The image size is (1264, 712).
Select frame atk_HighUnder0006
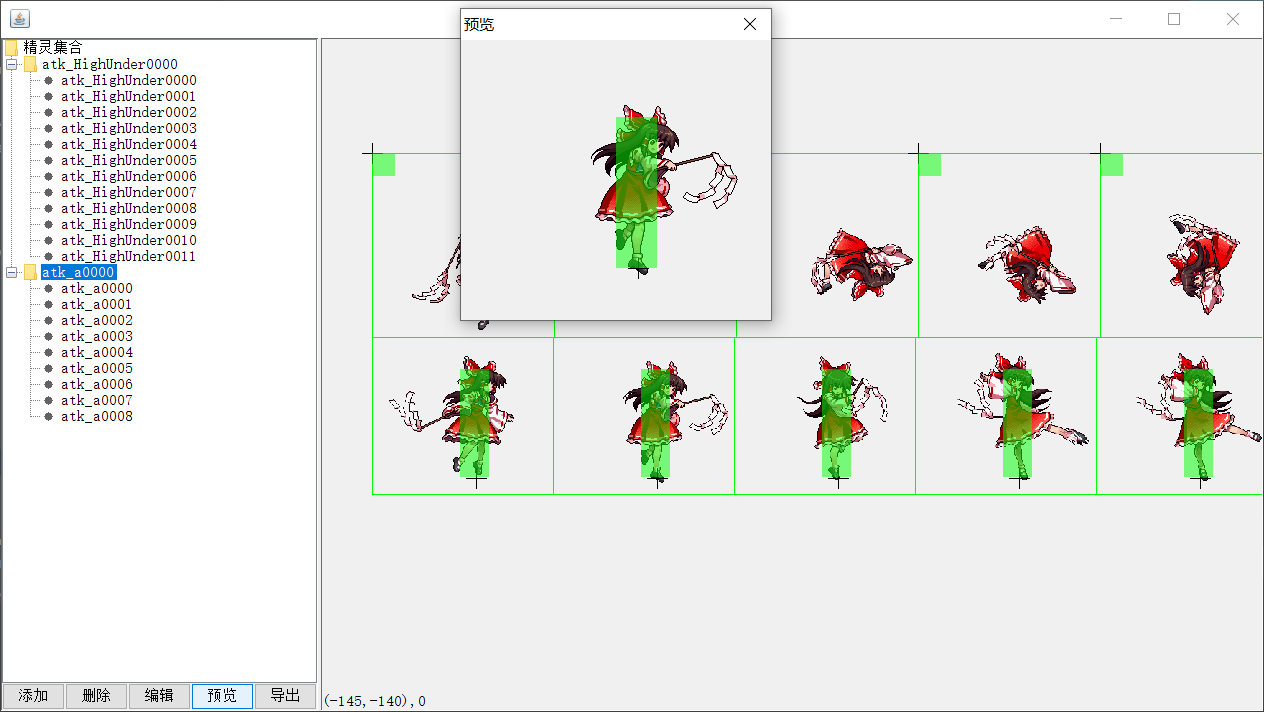[x=128, y=176]
